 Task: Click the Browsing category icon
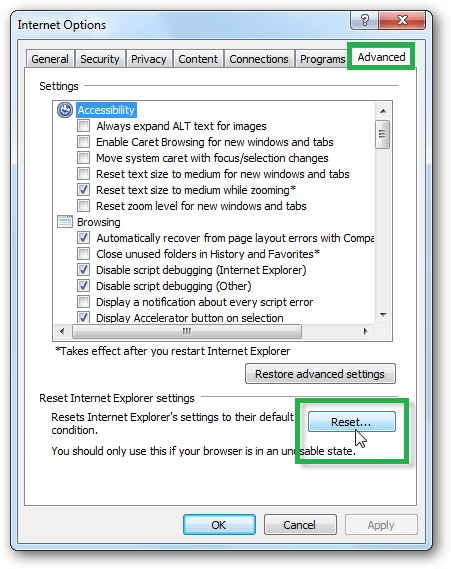pos(65,221)
